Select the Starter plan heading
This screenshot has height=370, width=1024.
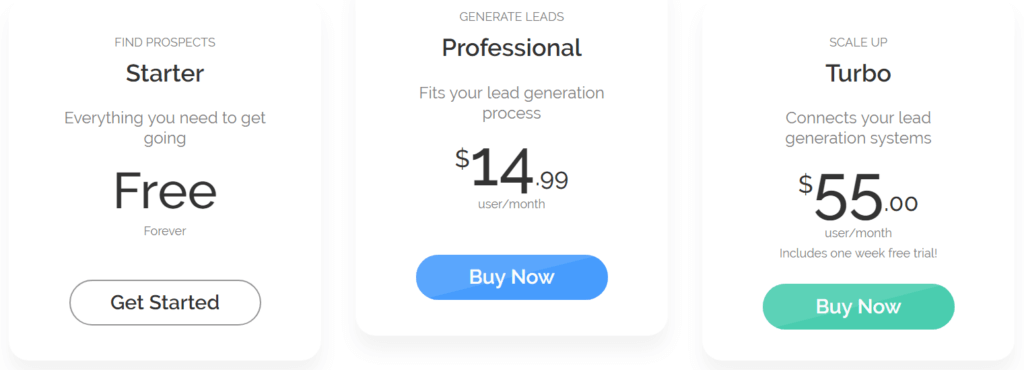(x=165, y=73)
